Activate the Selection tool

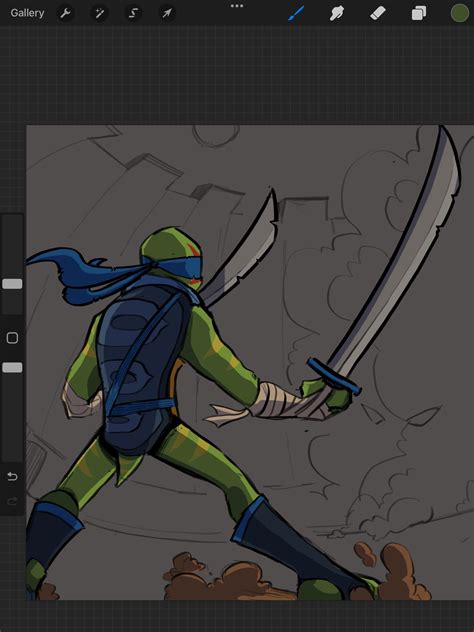pyautogui.click(x=133, y=13)
